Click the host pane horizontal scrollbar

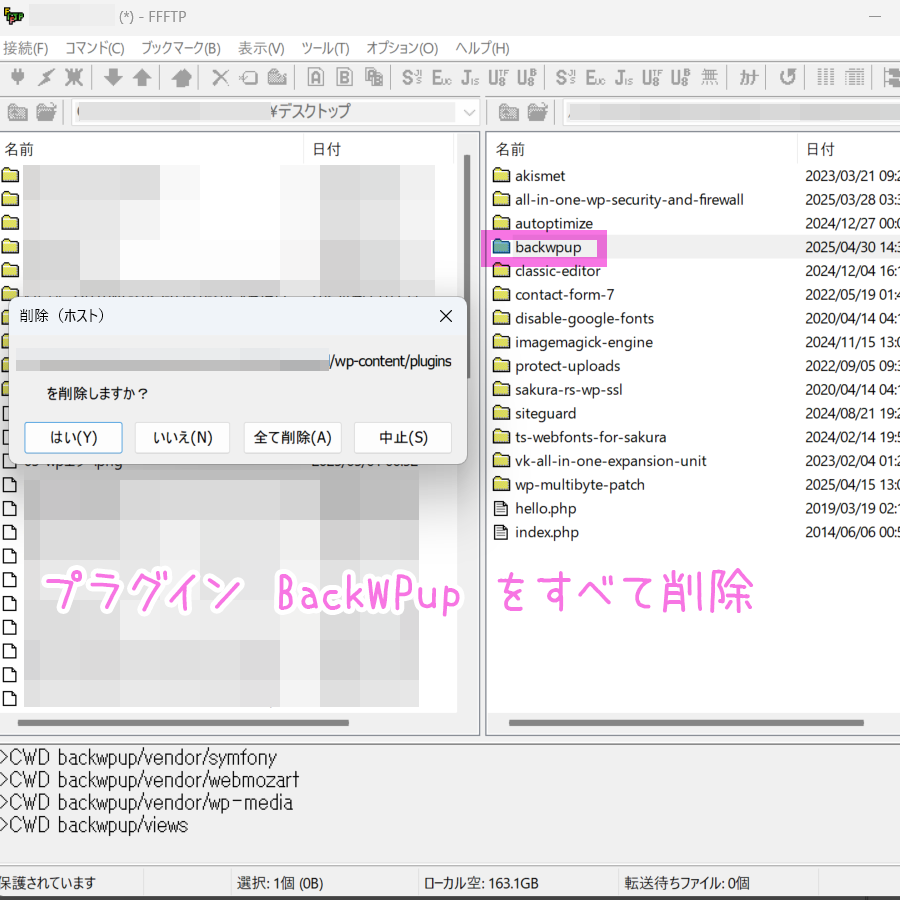(x=686, y=723)
